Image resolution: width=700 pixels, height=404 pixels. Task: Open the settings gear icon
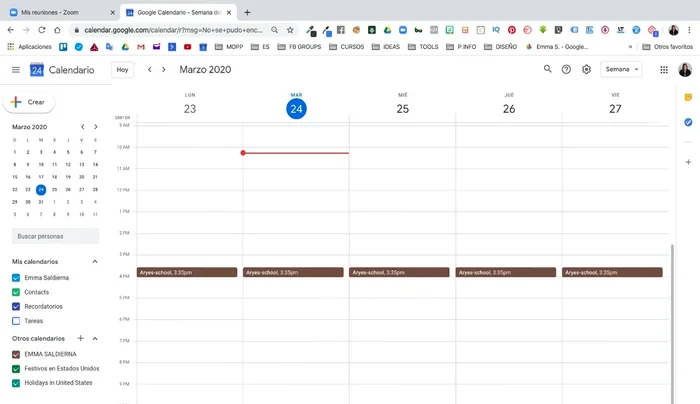587,70
